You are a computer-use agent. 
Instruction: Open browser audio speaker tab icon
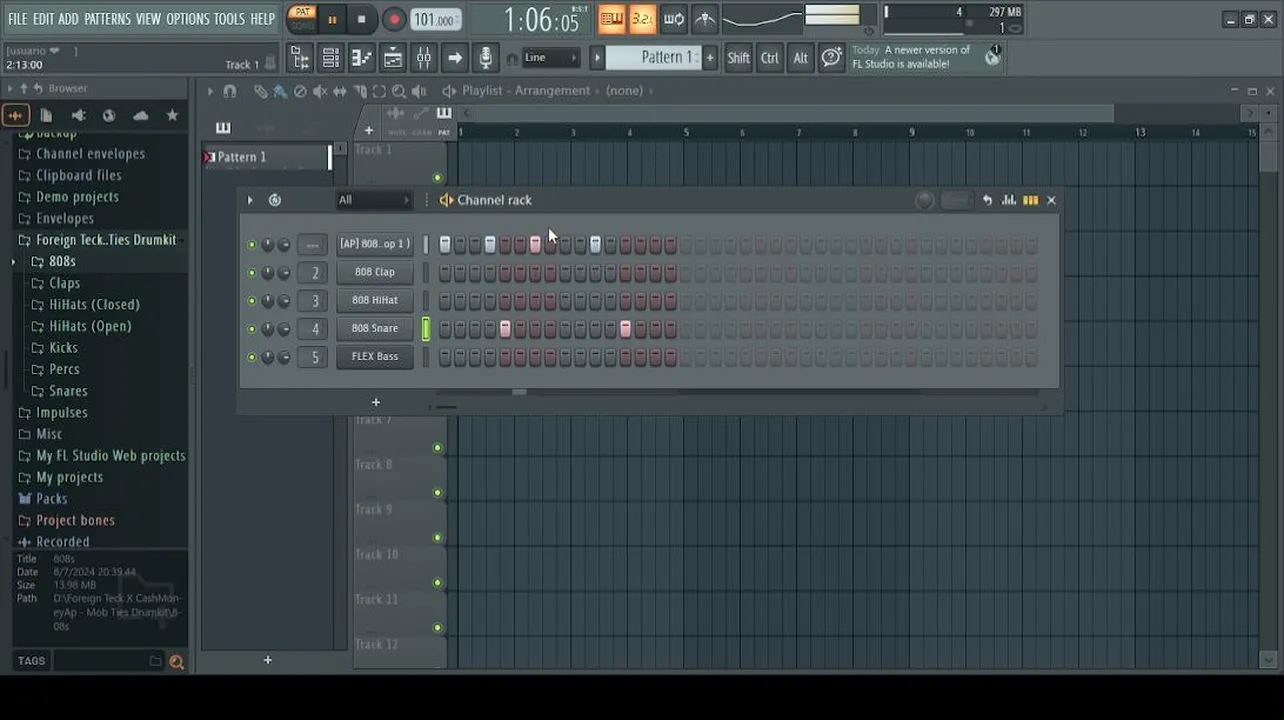click(78, 115)
